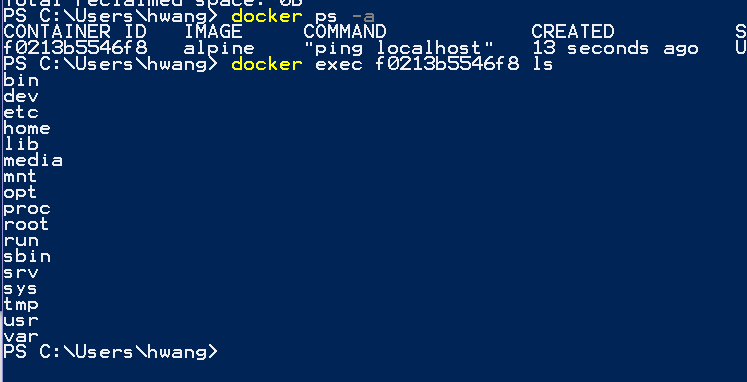
Task: Click the yellow docker word in ps command
Action: click(x=267, y=16)
